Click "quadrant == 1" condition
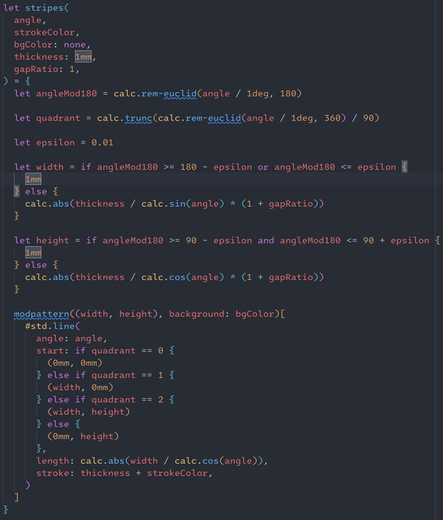443x520 pixels. pos(128,375)
